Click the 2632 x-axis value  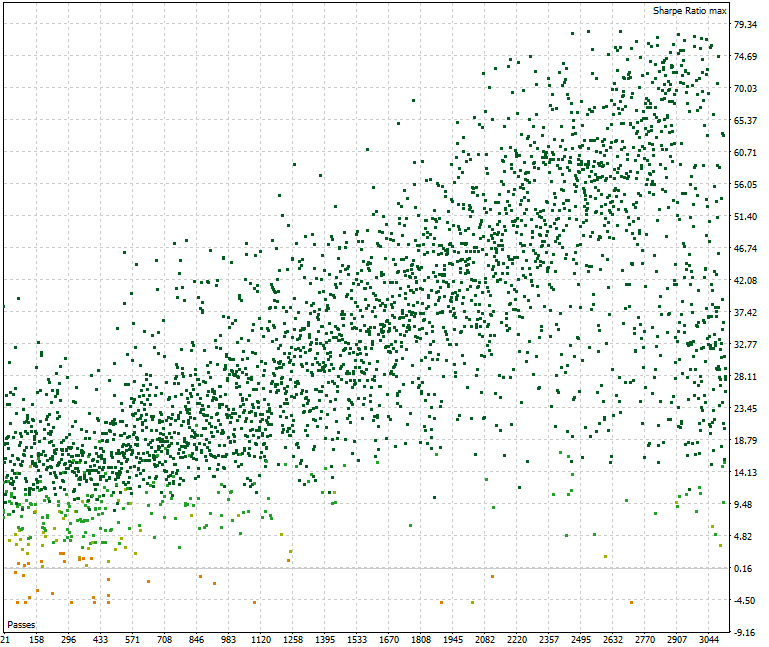(x=613, y=640)
